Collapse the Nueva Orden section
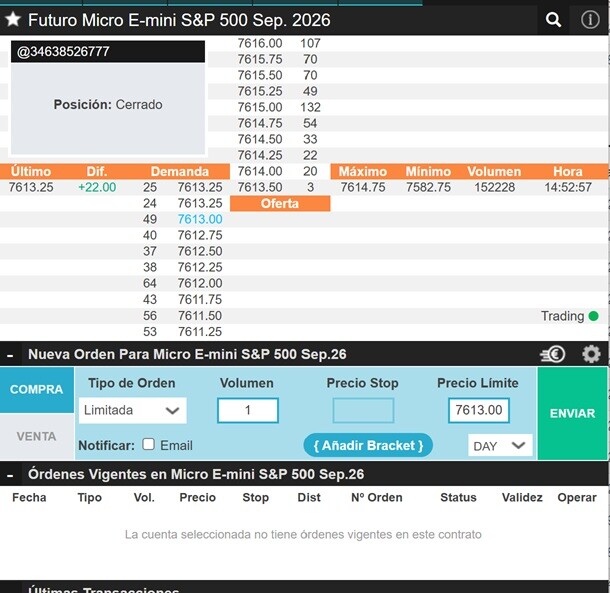Viewport: 610px width, 593px height. (10, 355)
